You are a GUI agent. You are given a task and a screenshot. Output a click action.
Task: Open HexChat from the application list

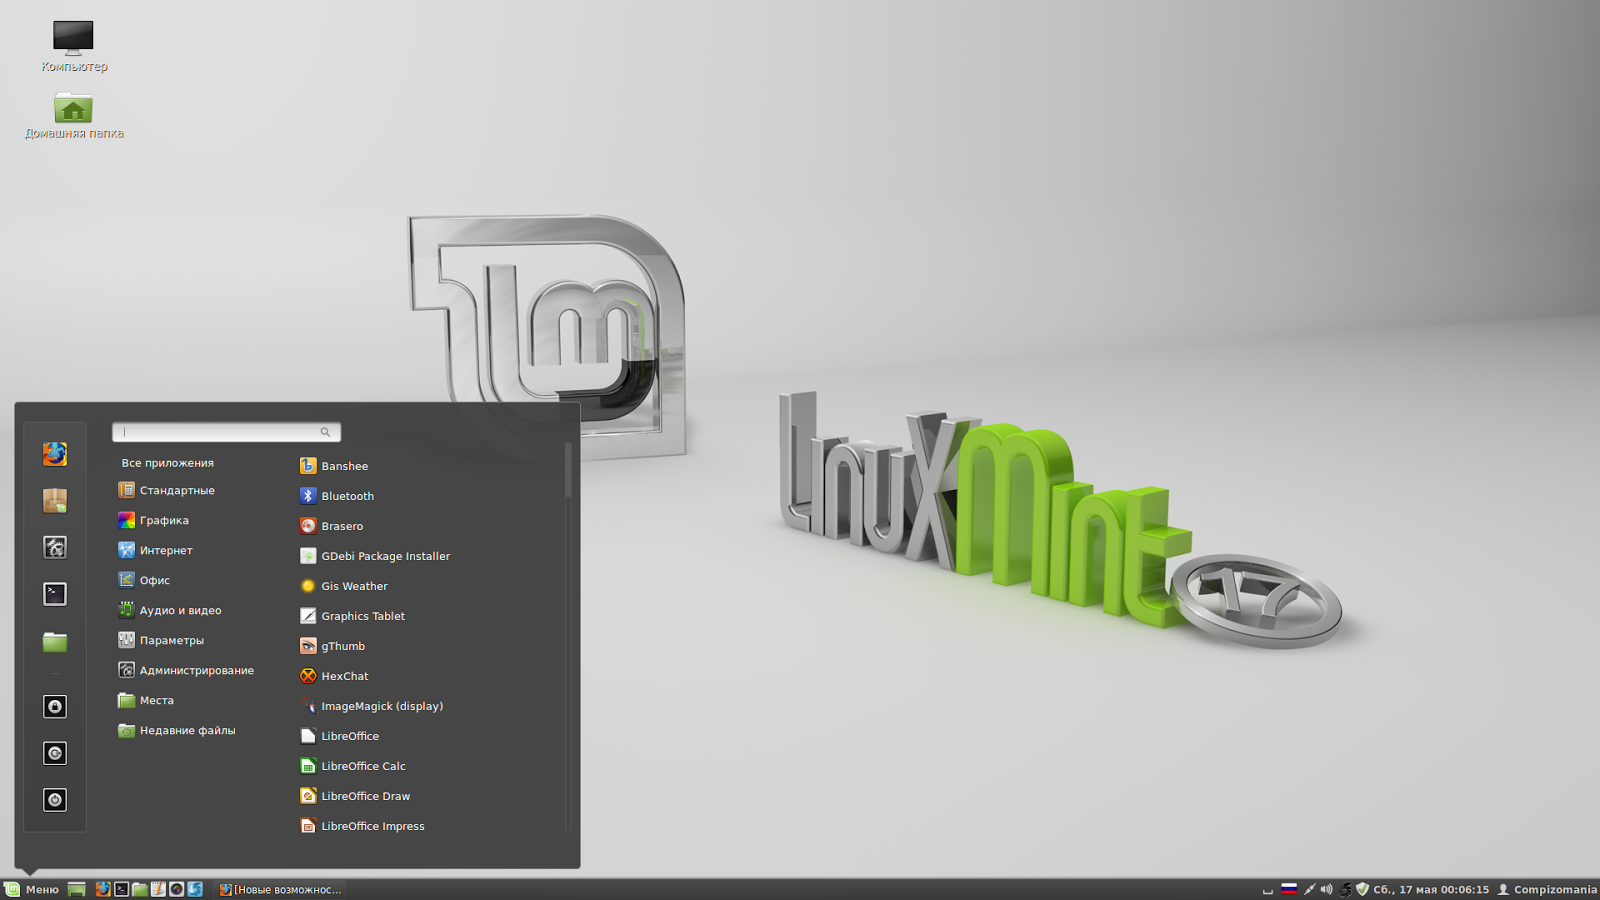[334, 676]
